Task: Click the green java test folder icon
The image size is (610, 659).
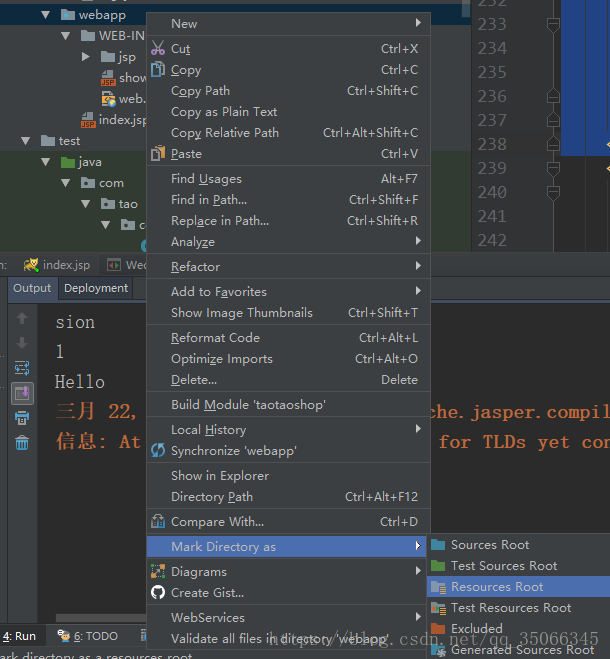Action: click(68, 162)
